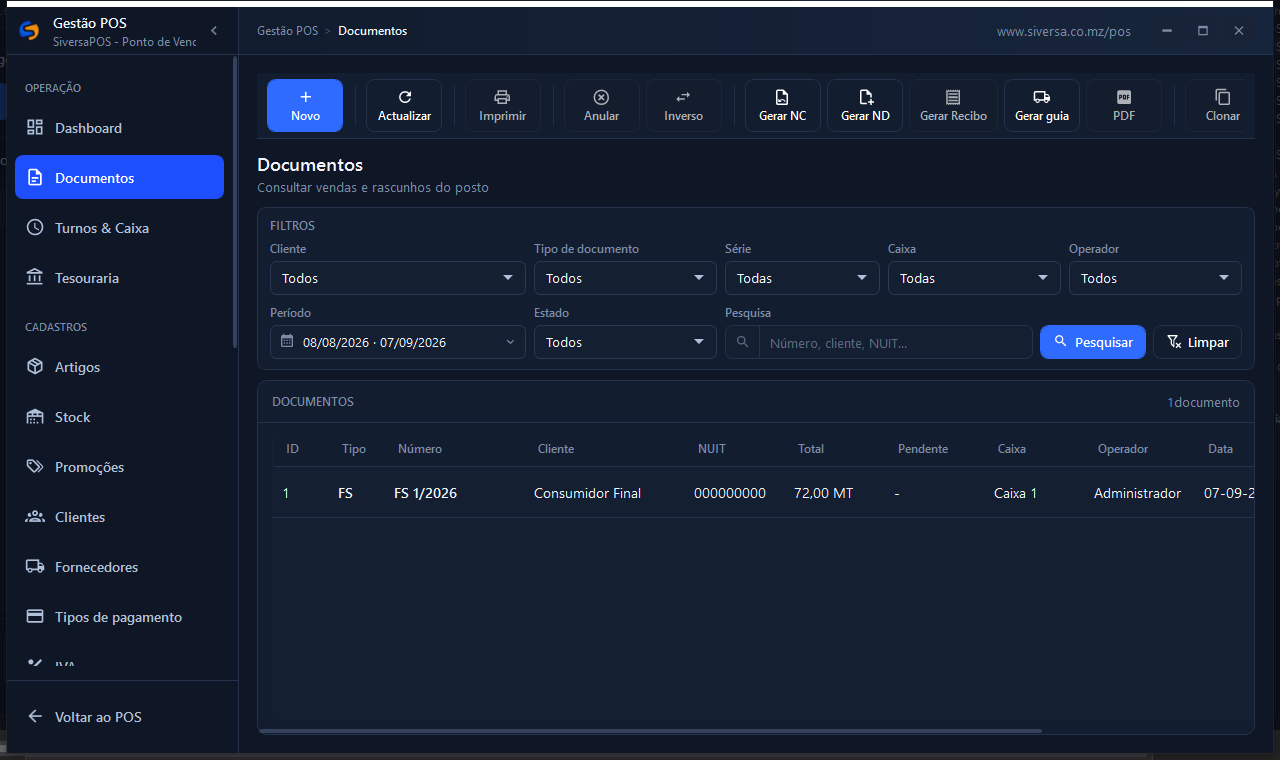Click the Gestão POS breadcrumb link

(287, 31)
